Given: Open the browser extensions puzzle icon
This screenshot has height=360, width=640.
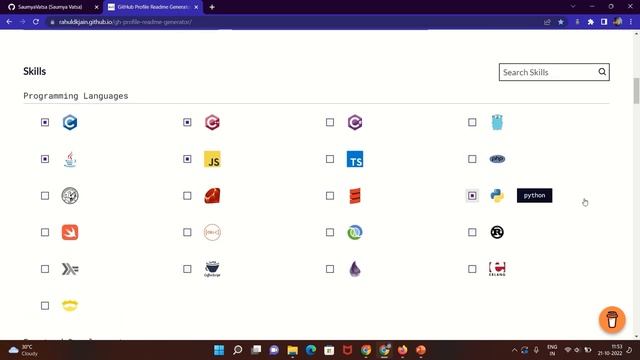Looking at the screenshot, I should pos(591,22).
